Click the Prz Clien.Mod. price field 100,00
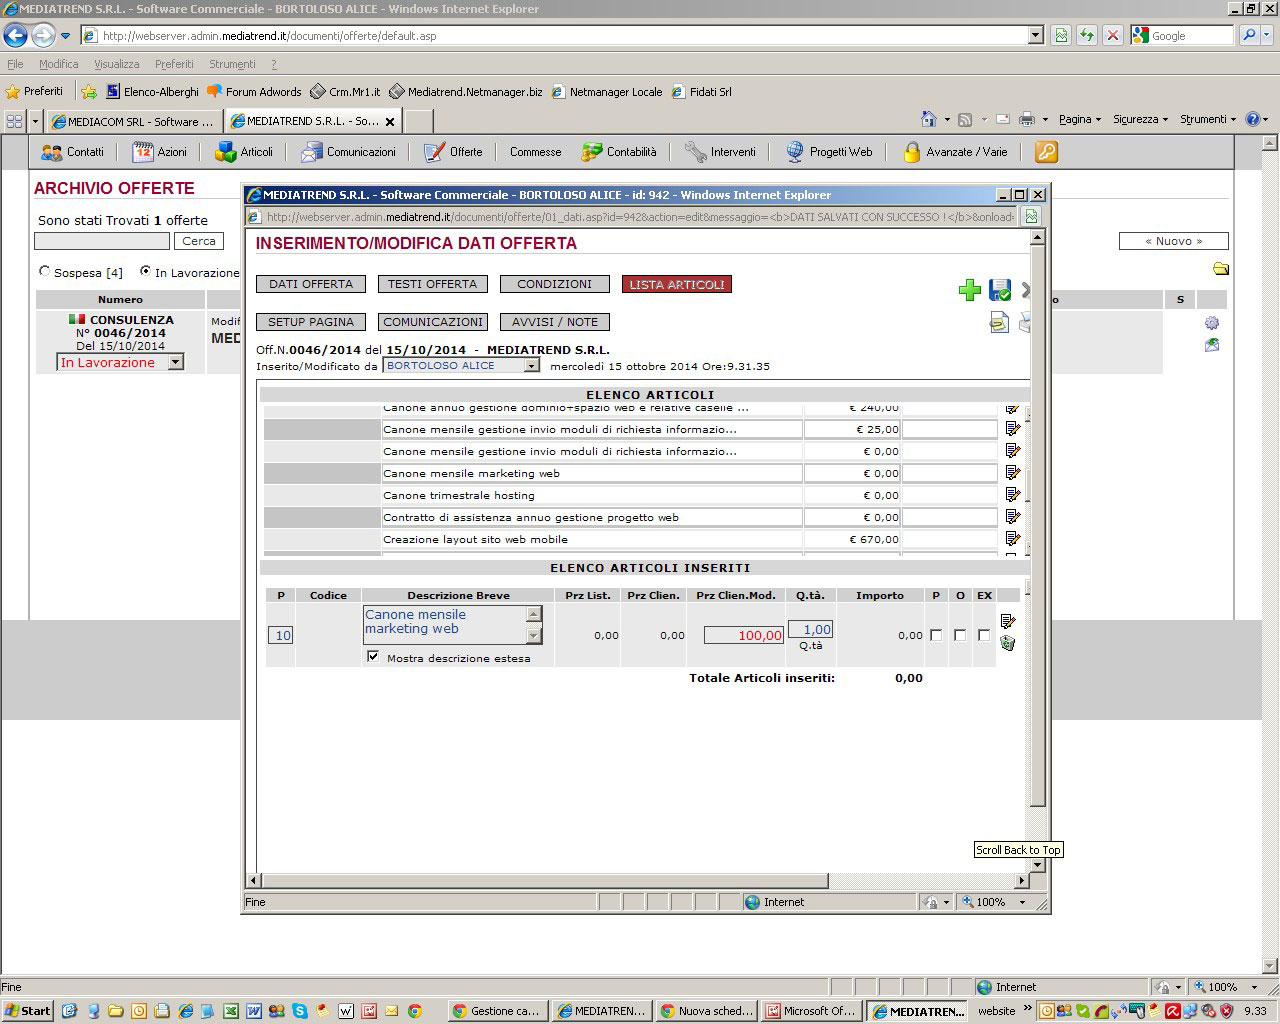The width and height of the screenshot is (1280, 1024). 744,635
